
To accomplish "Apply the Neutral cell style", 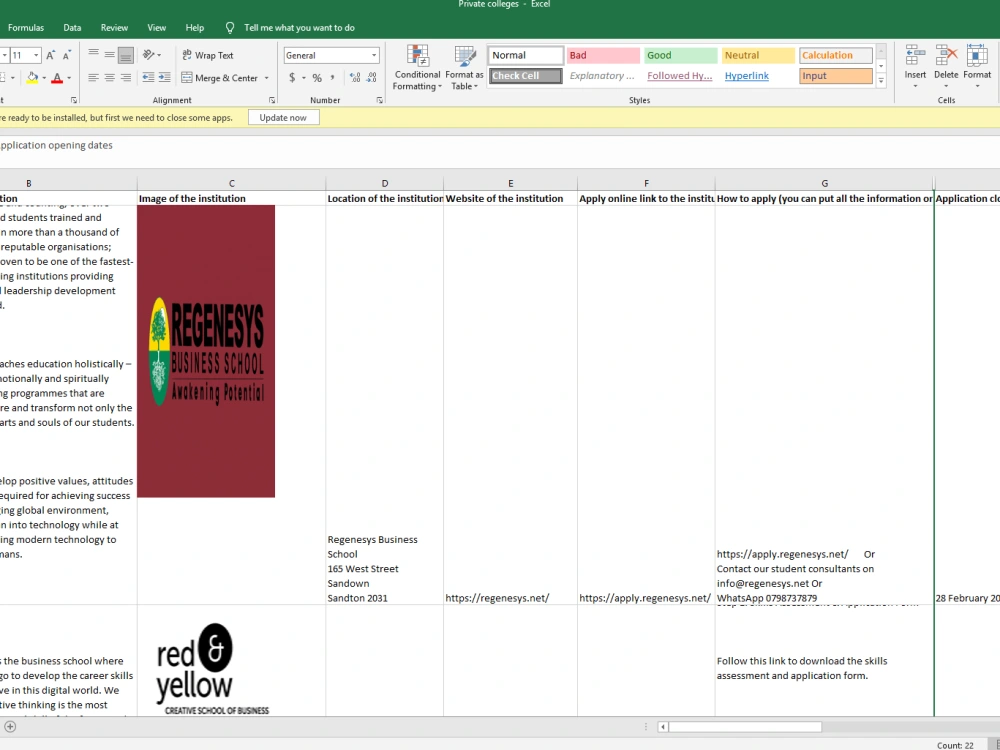I will point(758,55).
